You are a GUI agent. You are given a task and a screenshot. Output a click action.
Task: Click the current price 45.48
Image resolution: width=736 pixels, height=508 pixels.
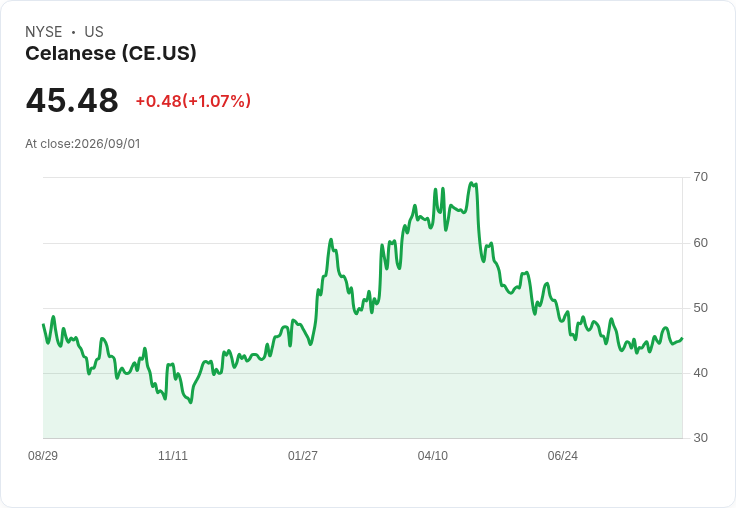pyautogui.click(x=72, y=100)
